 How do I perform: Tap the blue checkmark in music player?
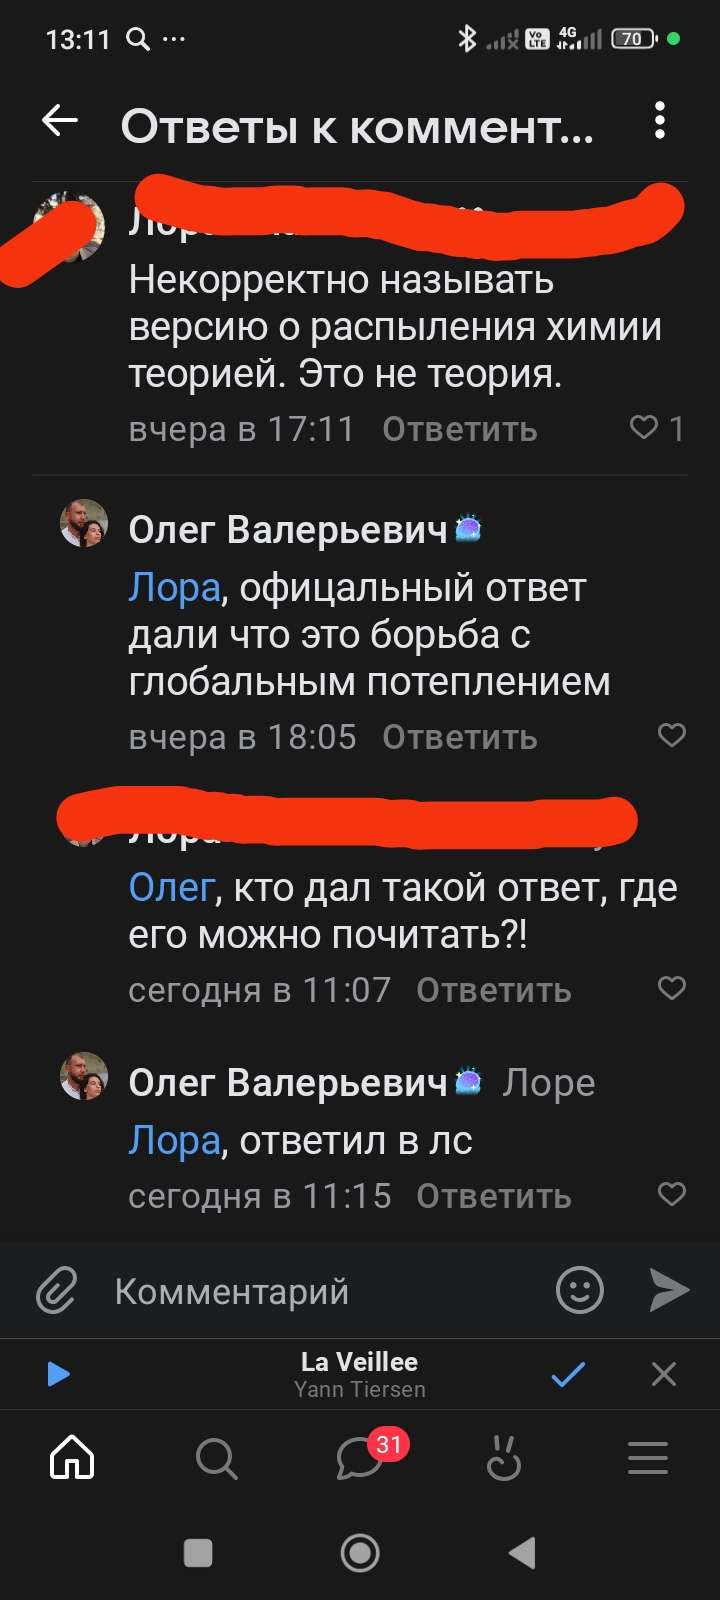tap(568, 1374)
